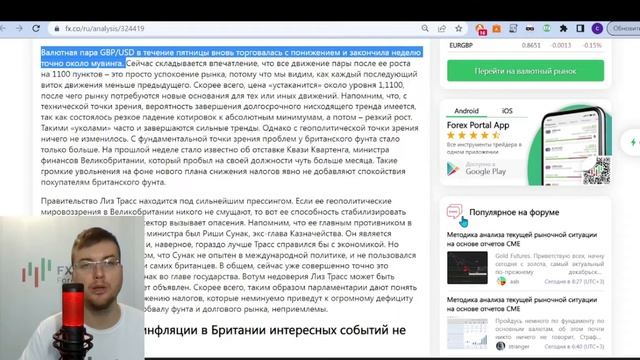This screenshot has width=640, height=360.
Task: Open the orange extension icon
Action: click(x=496, y=28)
